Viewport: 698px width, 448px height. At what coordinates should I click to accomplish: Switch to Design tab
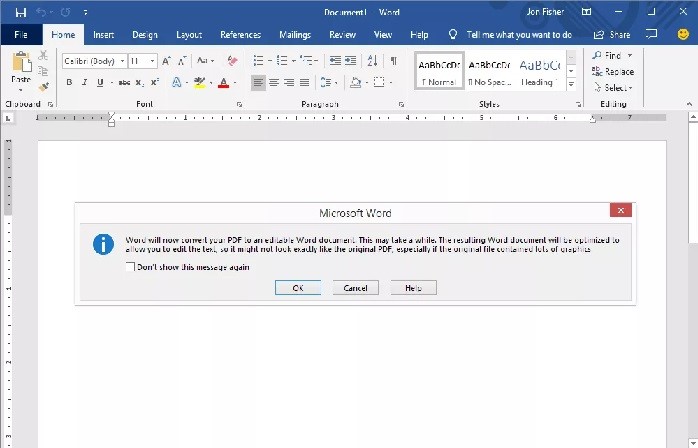(145, 35)
